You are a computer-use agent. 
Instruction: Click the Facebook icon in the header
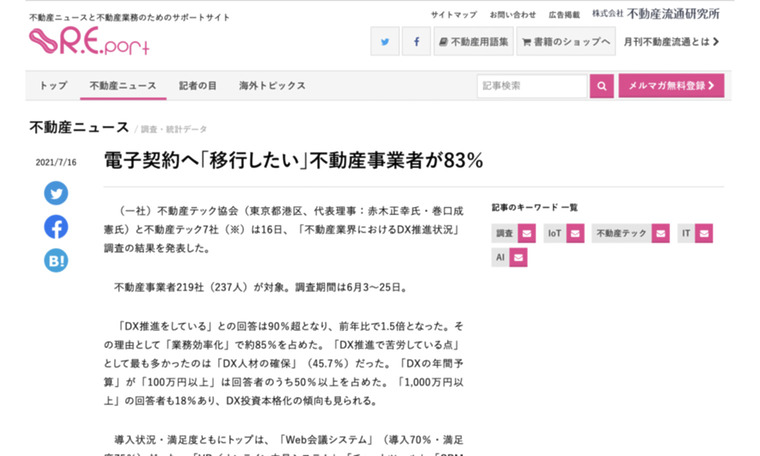pyautogui.click(x=416, y=42)
